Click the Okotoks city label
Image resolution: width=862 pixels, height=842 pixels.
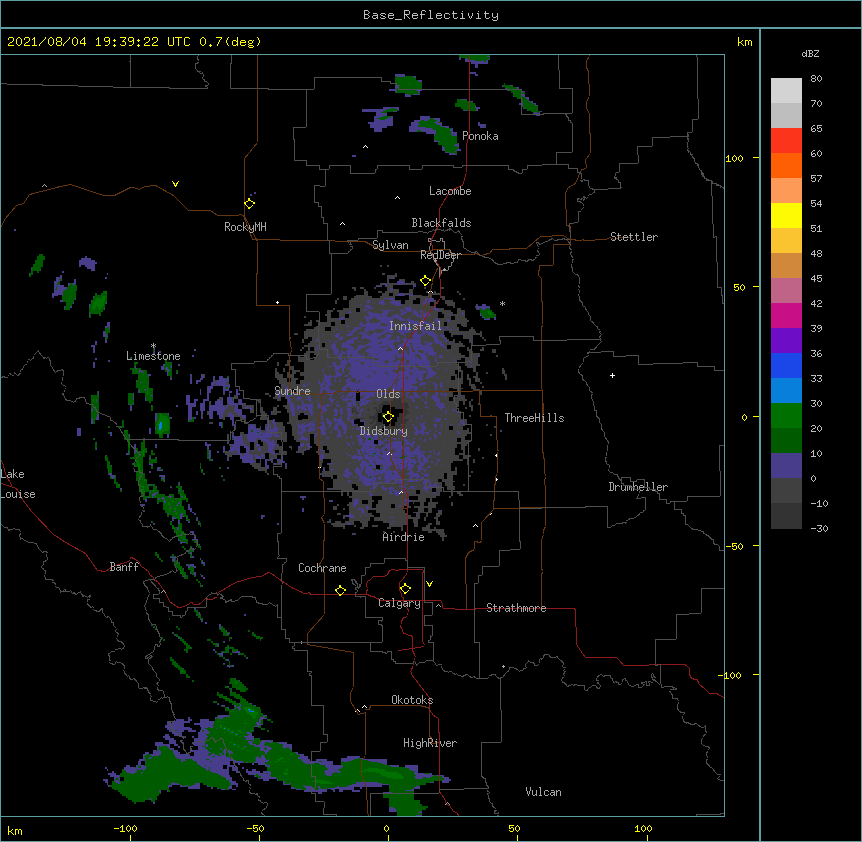click(x=412, y=700)
